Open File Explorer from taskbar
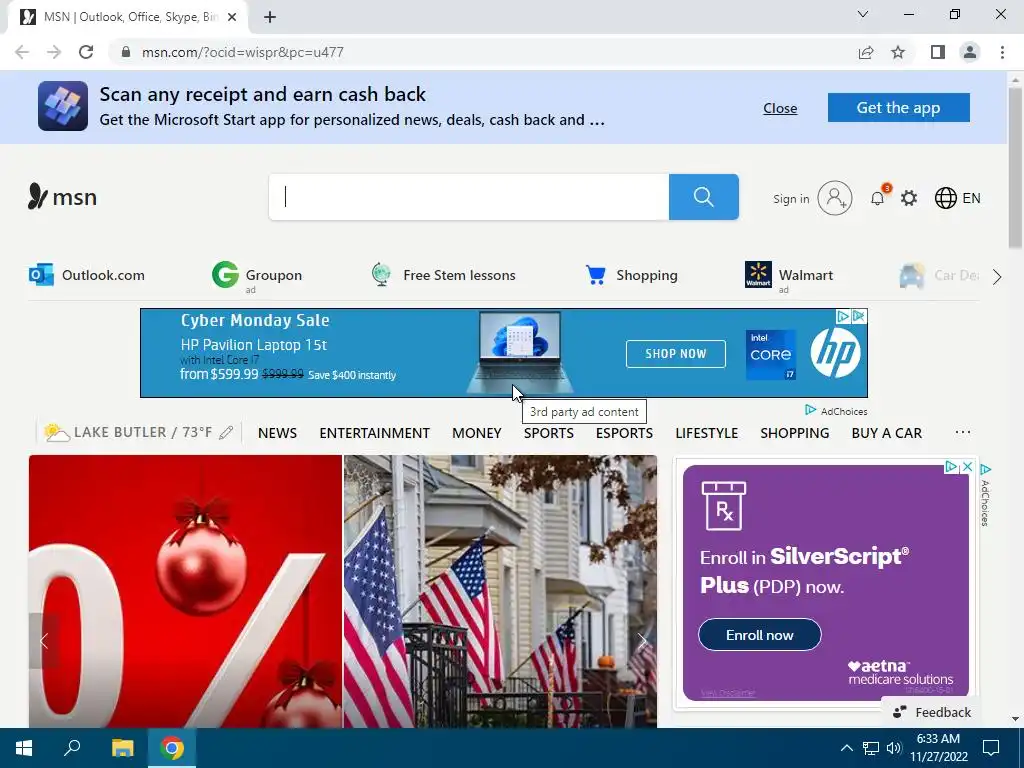Image resolution: width=1024 pixels, height=768 pixels. [122, 748]
